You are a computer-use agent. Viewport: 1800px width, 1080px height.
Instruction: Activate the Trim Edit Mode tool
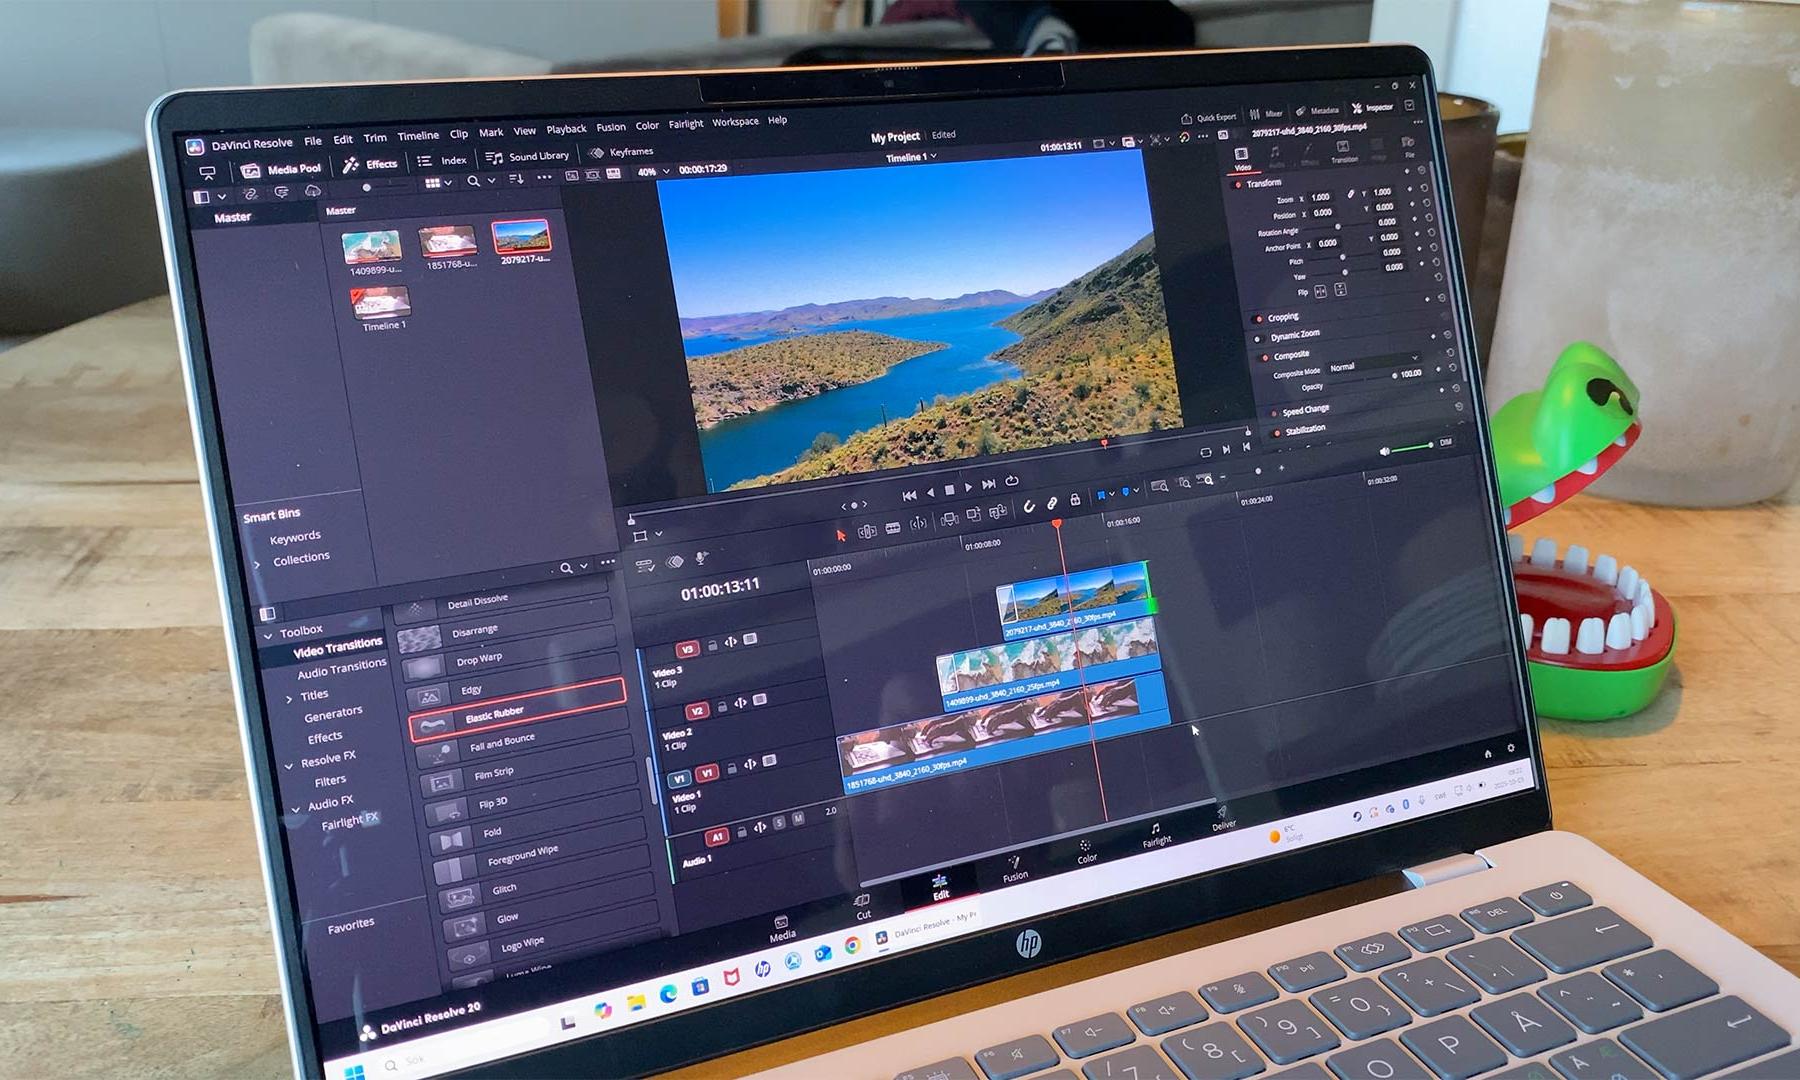[867, 531]
